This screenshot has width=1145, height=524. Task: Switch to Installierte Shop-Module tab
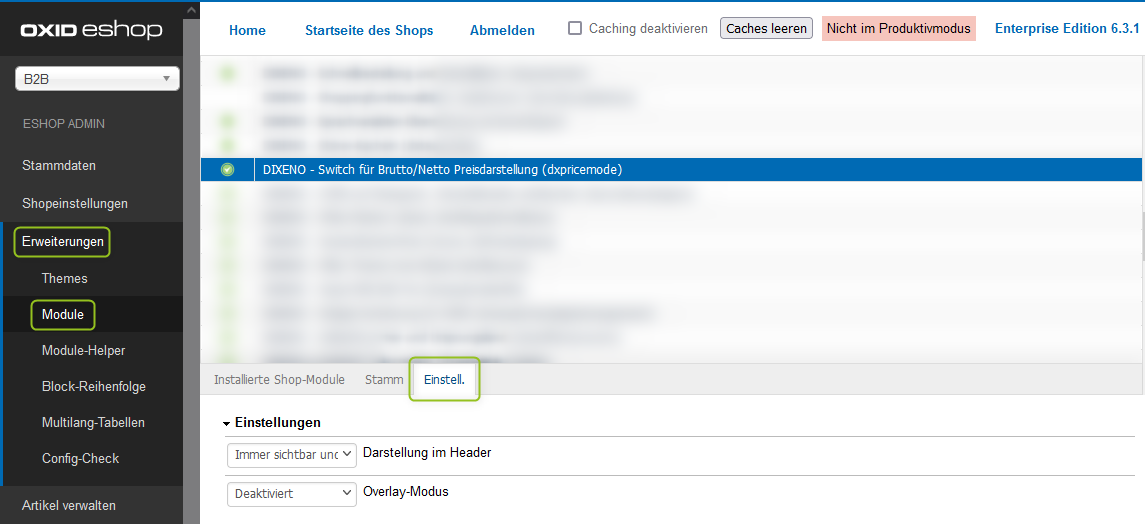coord(279,379)
